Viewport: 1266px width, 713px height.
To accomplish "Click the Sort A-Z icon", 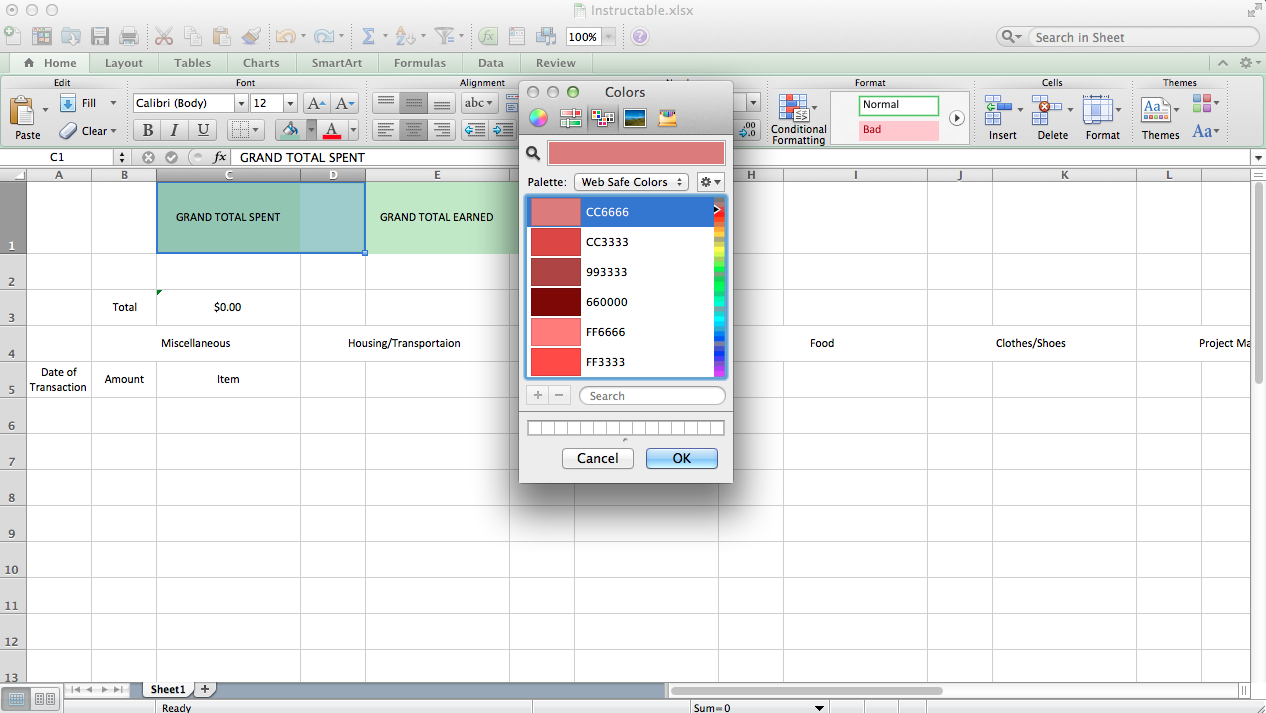I will tap(405, 37).
